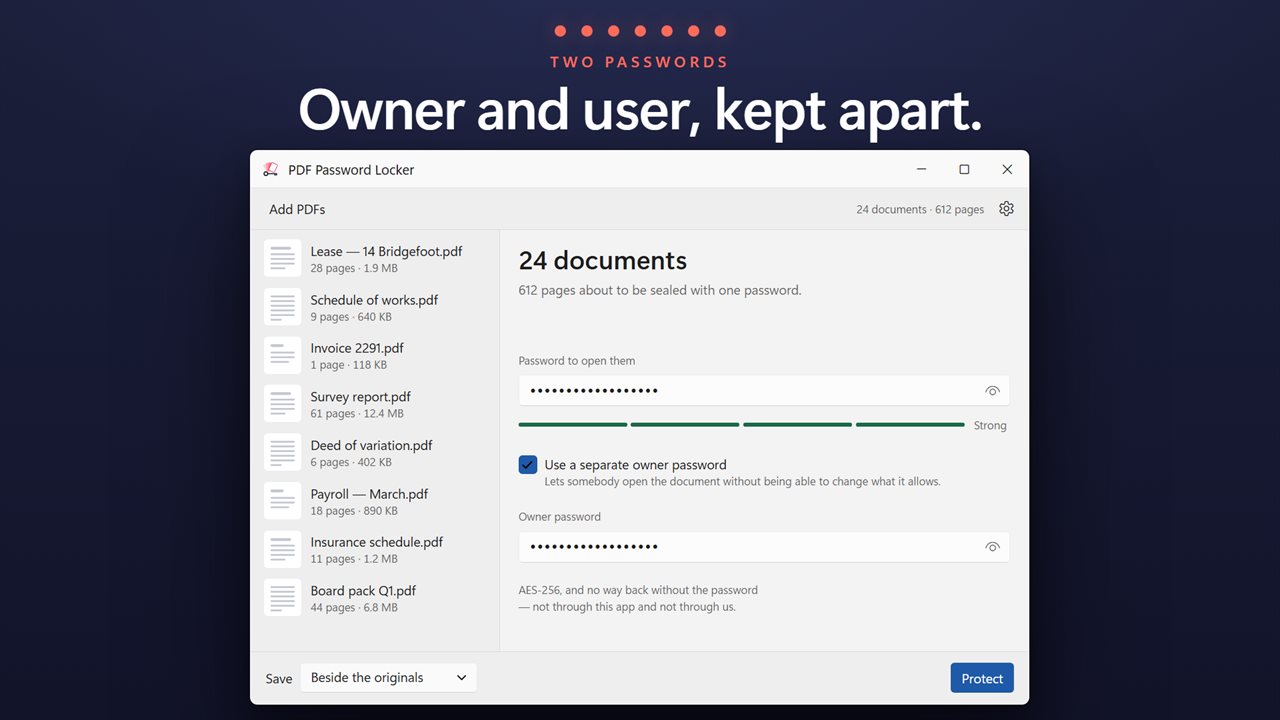This screenshot has width=1280, height=720.
Task: Click Add PDFs
Action: click(x=297, y=210)
